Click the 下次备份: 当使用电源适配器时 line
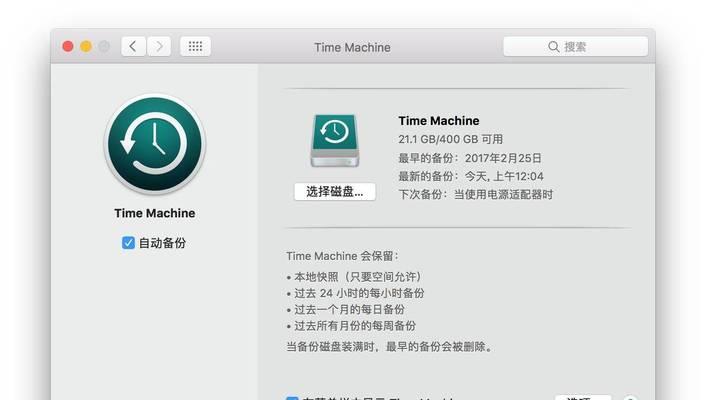706x400 pixels. tap(475, 195)
